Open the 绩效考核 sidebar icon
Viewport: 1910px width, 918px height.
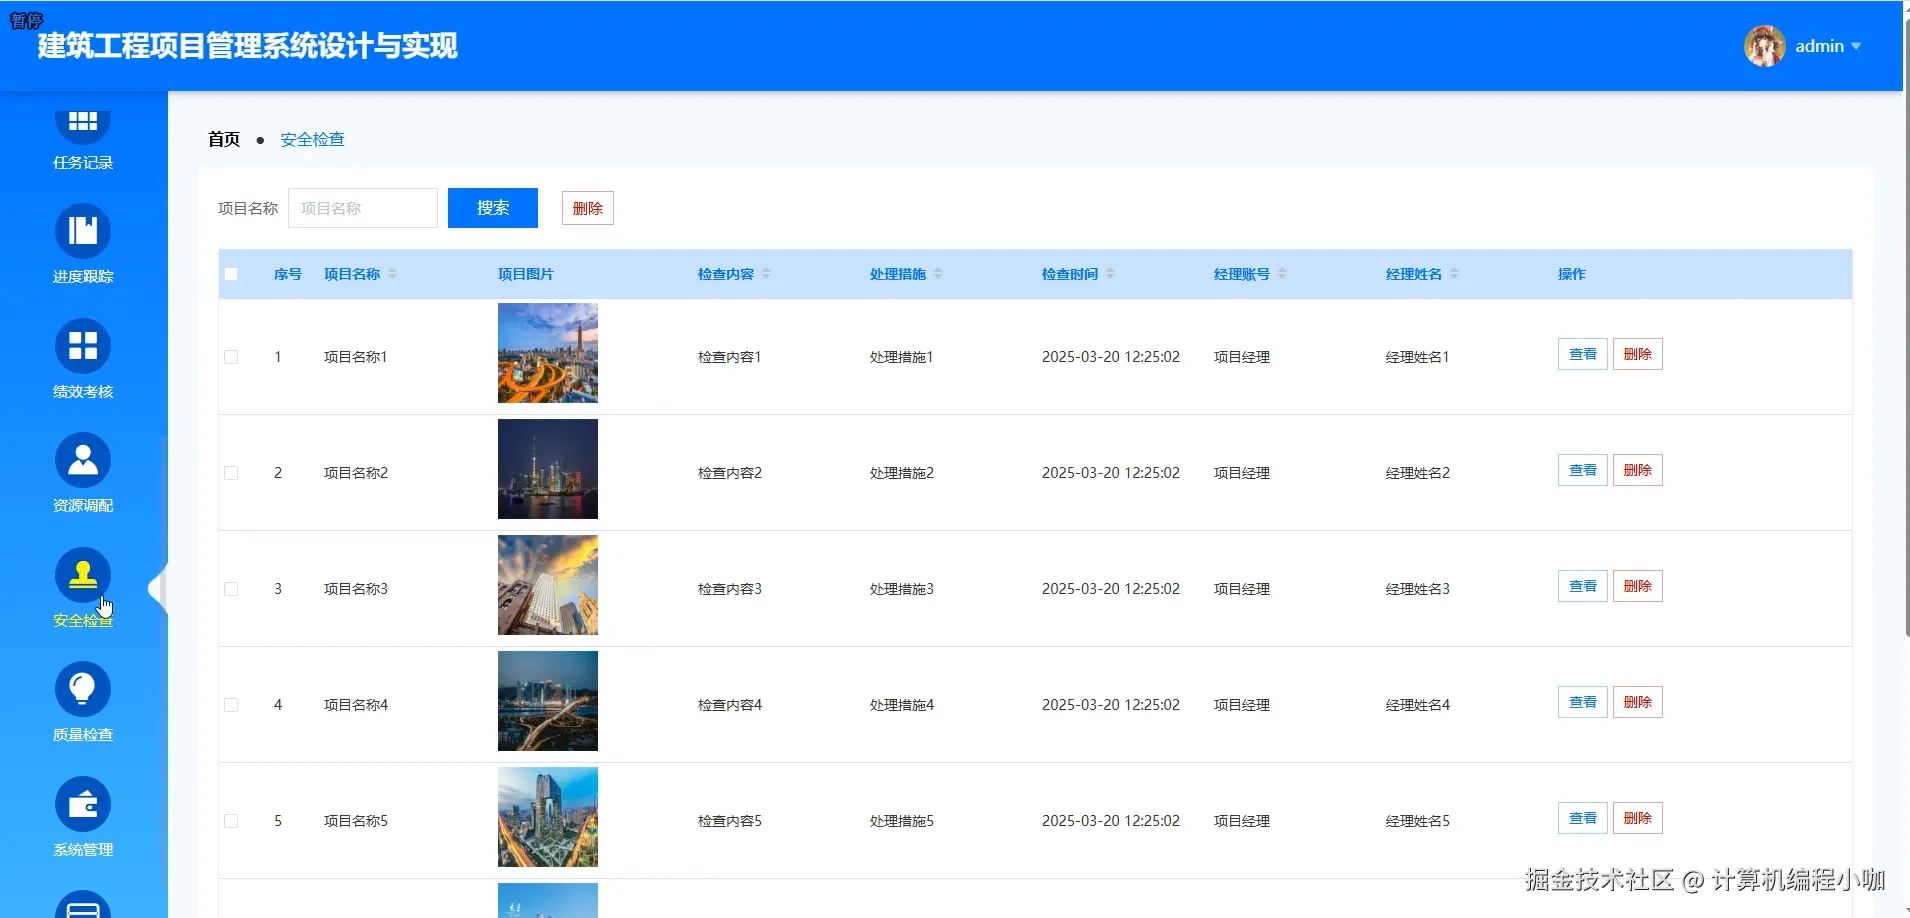pos(83,346)
